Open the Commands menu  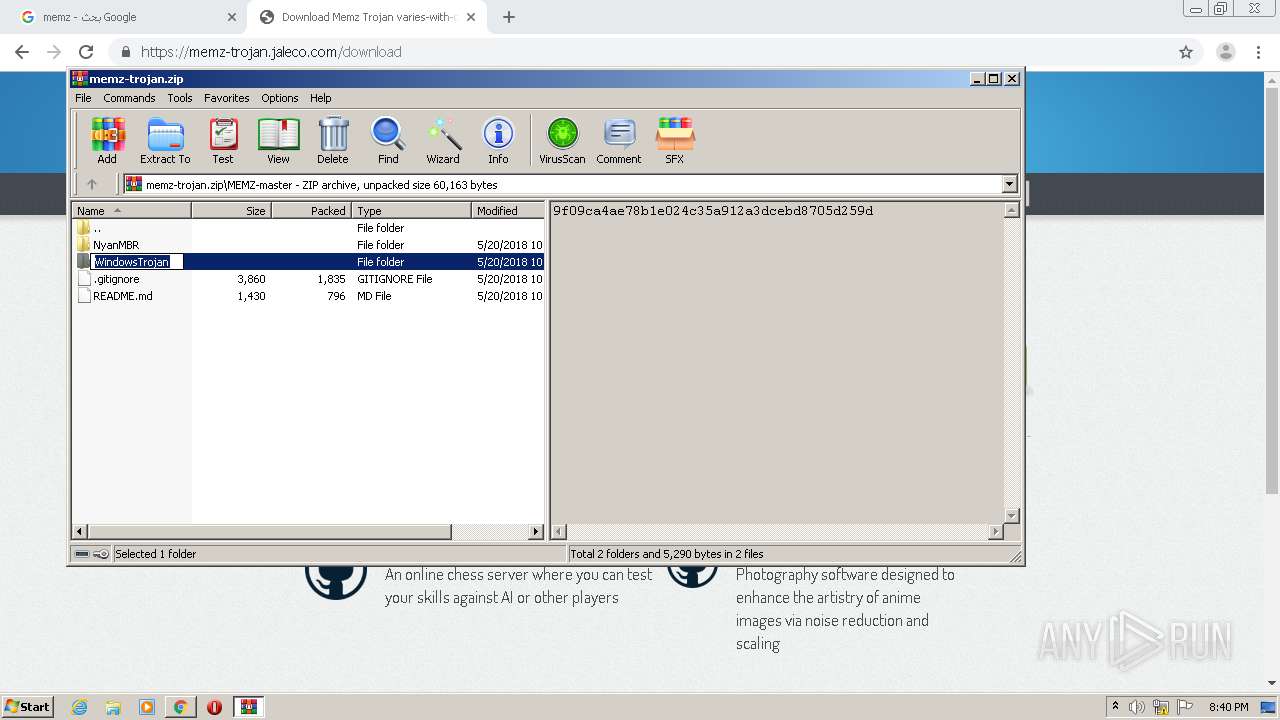[x=129, y=98]
